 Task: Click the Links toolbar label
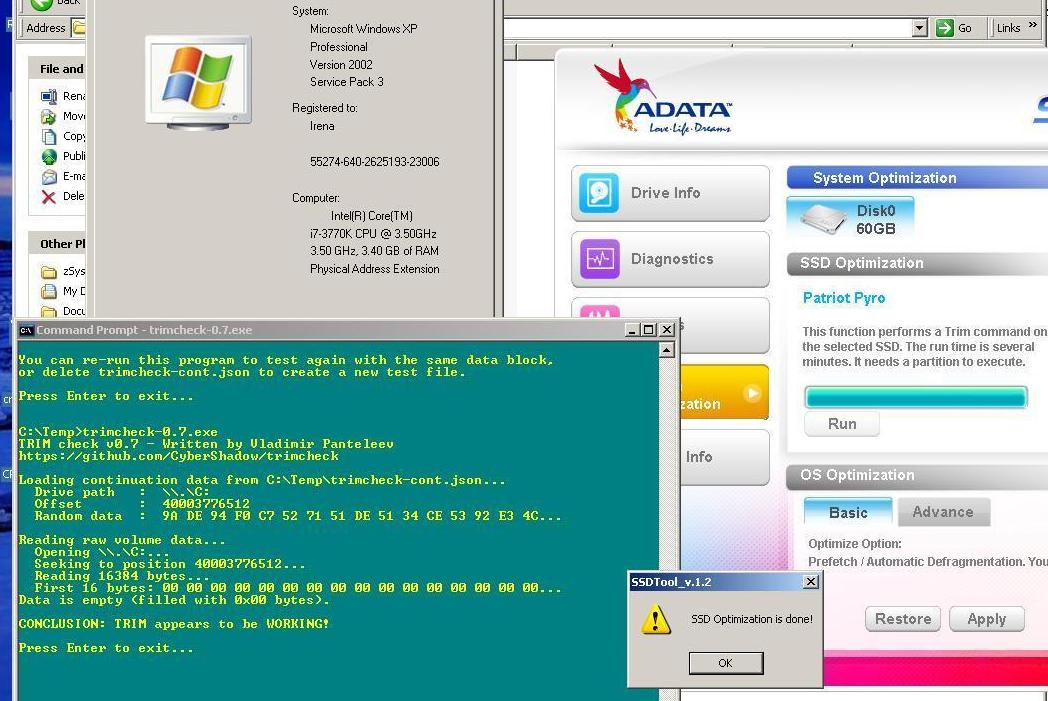click(x=1008, y=28)
